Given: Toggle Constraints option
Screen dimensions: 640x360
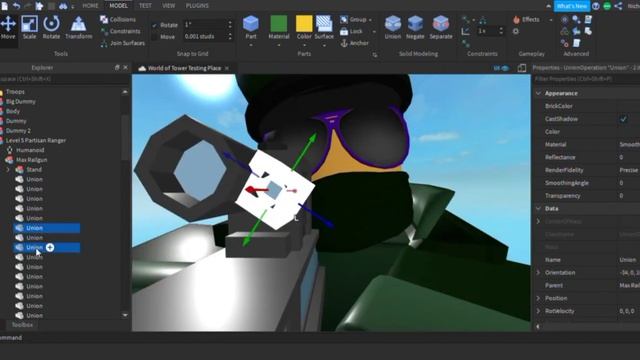Looking at the screenshot, I should click(120, 31).
